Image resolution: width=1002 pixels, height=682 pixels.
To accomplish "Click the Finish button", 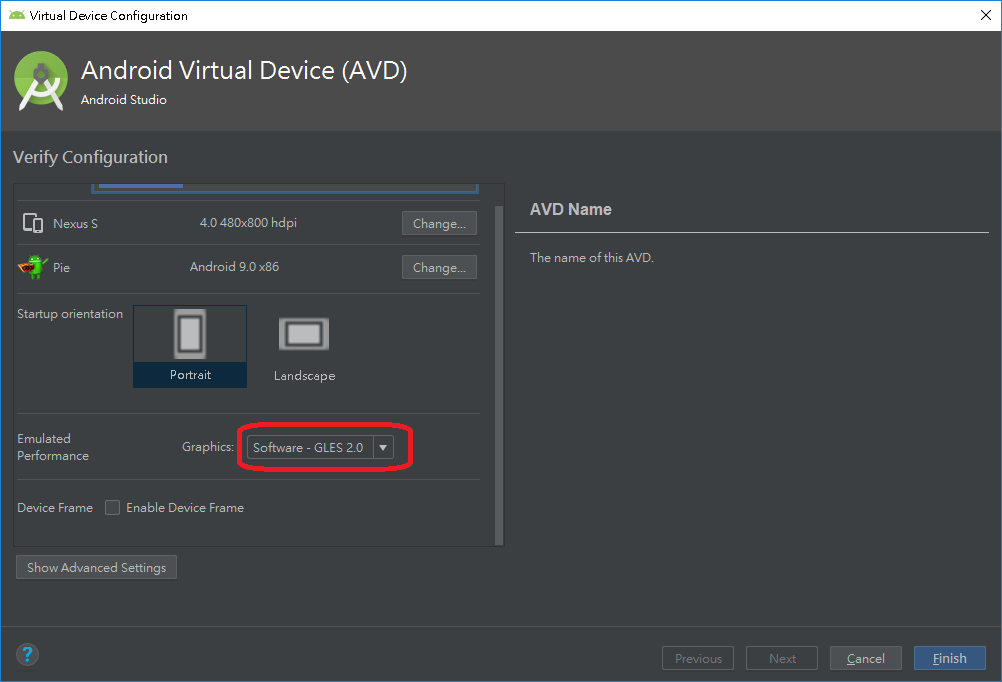I will (950, 658).
